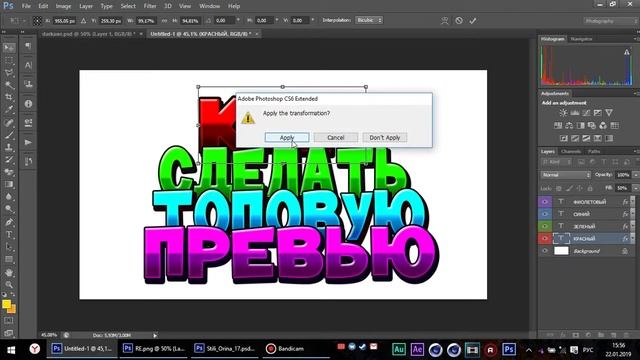Cancel transform with the circle-slash icon
640x360 pixels.
pos(459,20)
